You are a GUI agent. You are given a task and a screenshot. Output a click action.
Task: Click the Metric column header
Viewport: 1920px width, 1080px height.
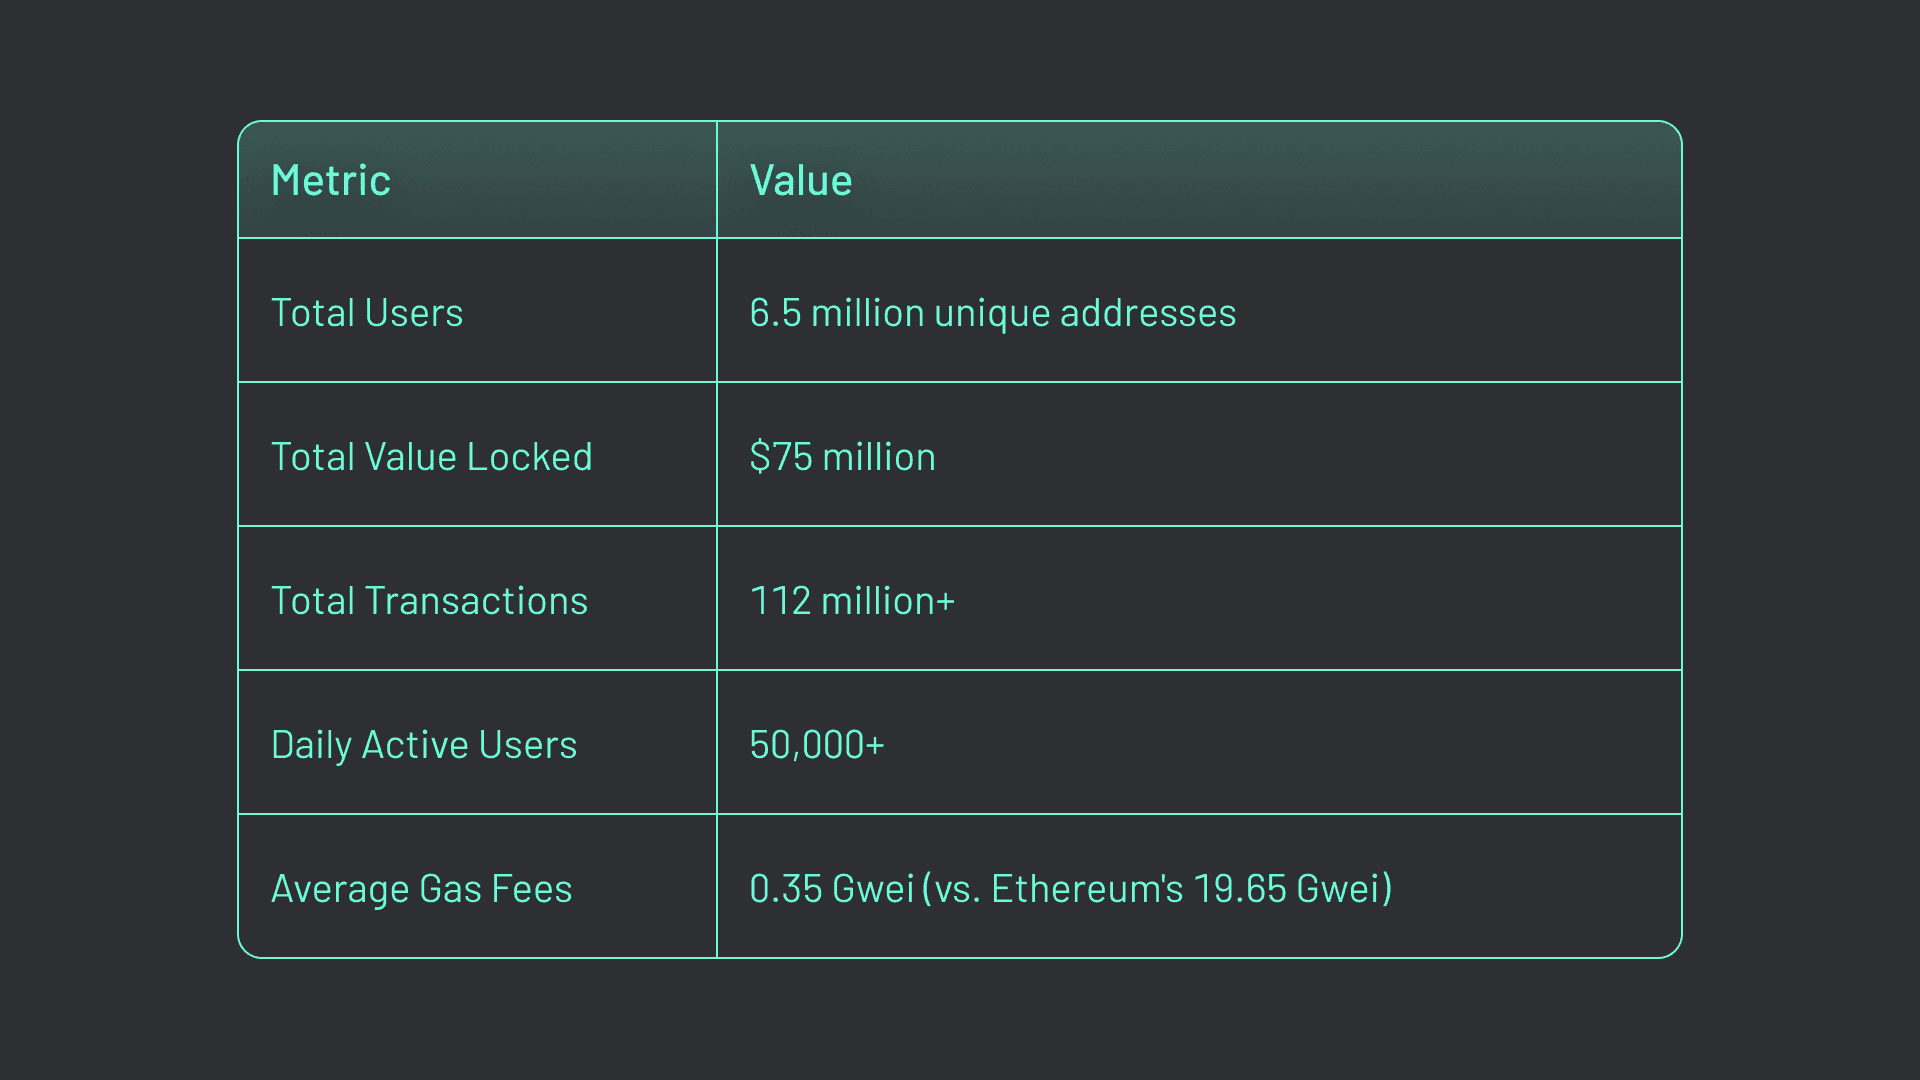click(x=330, y=180)
